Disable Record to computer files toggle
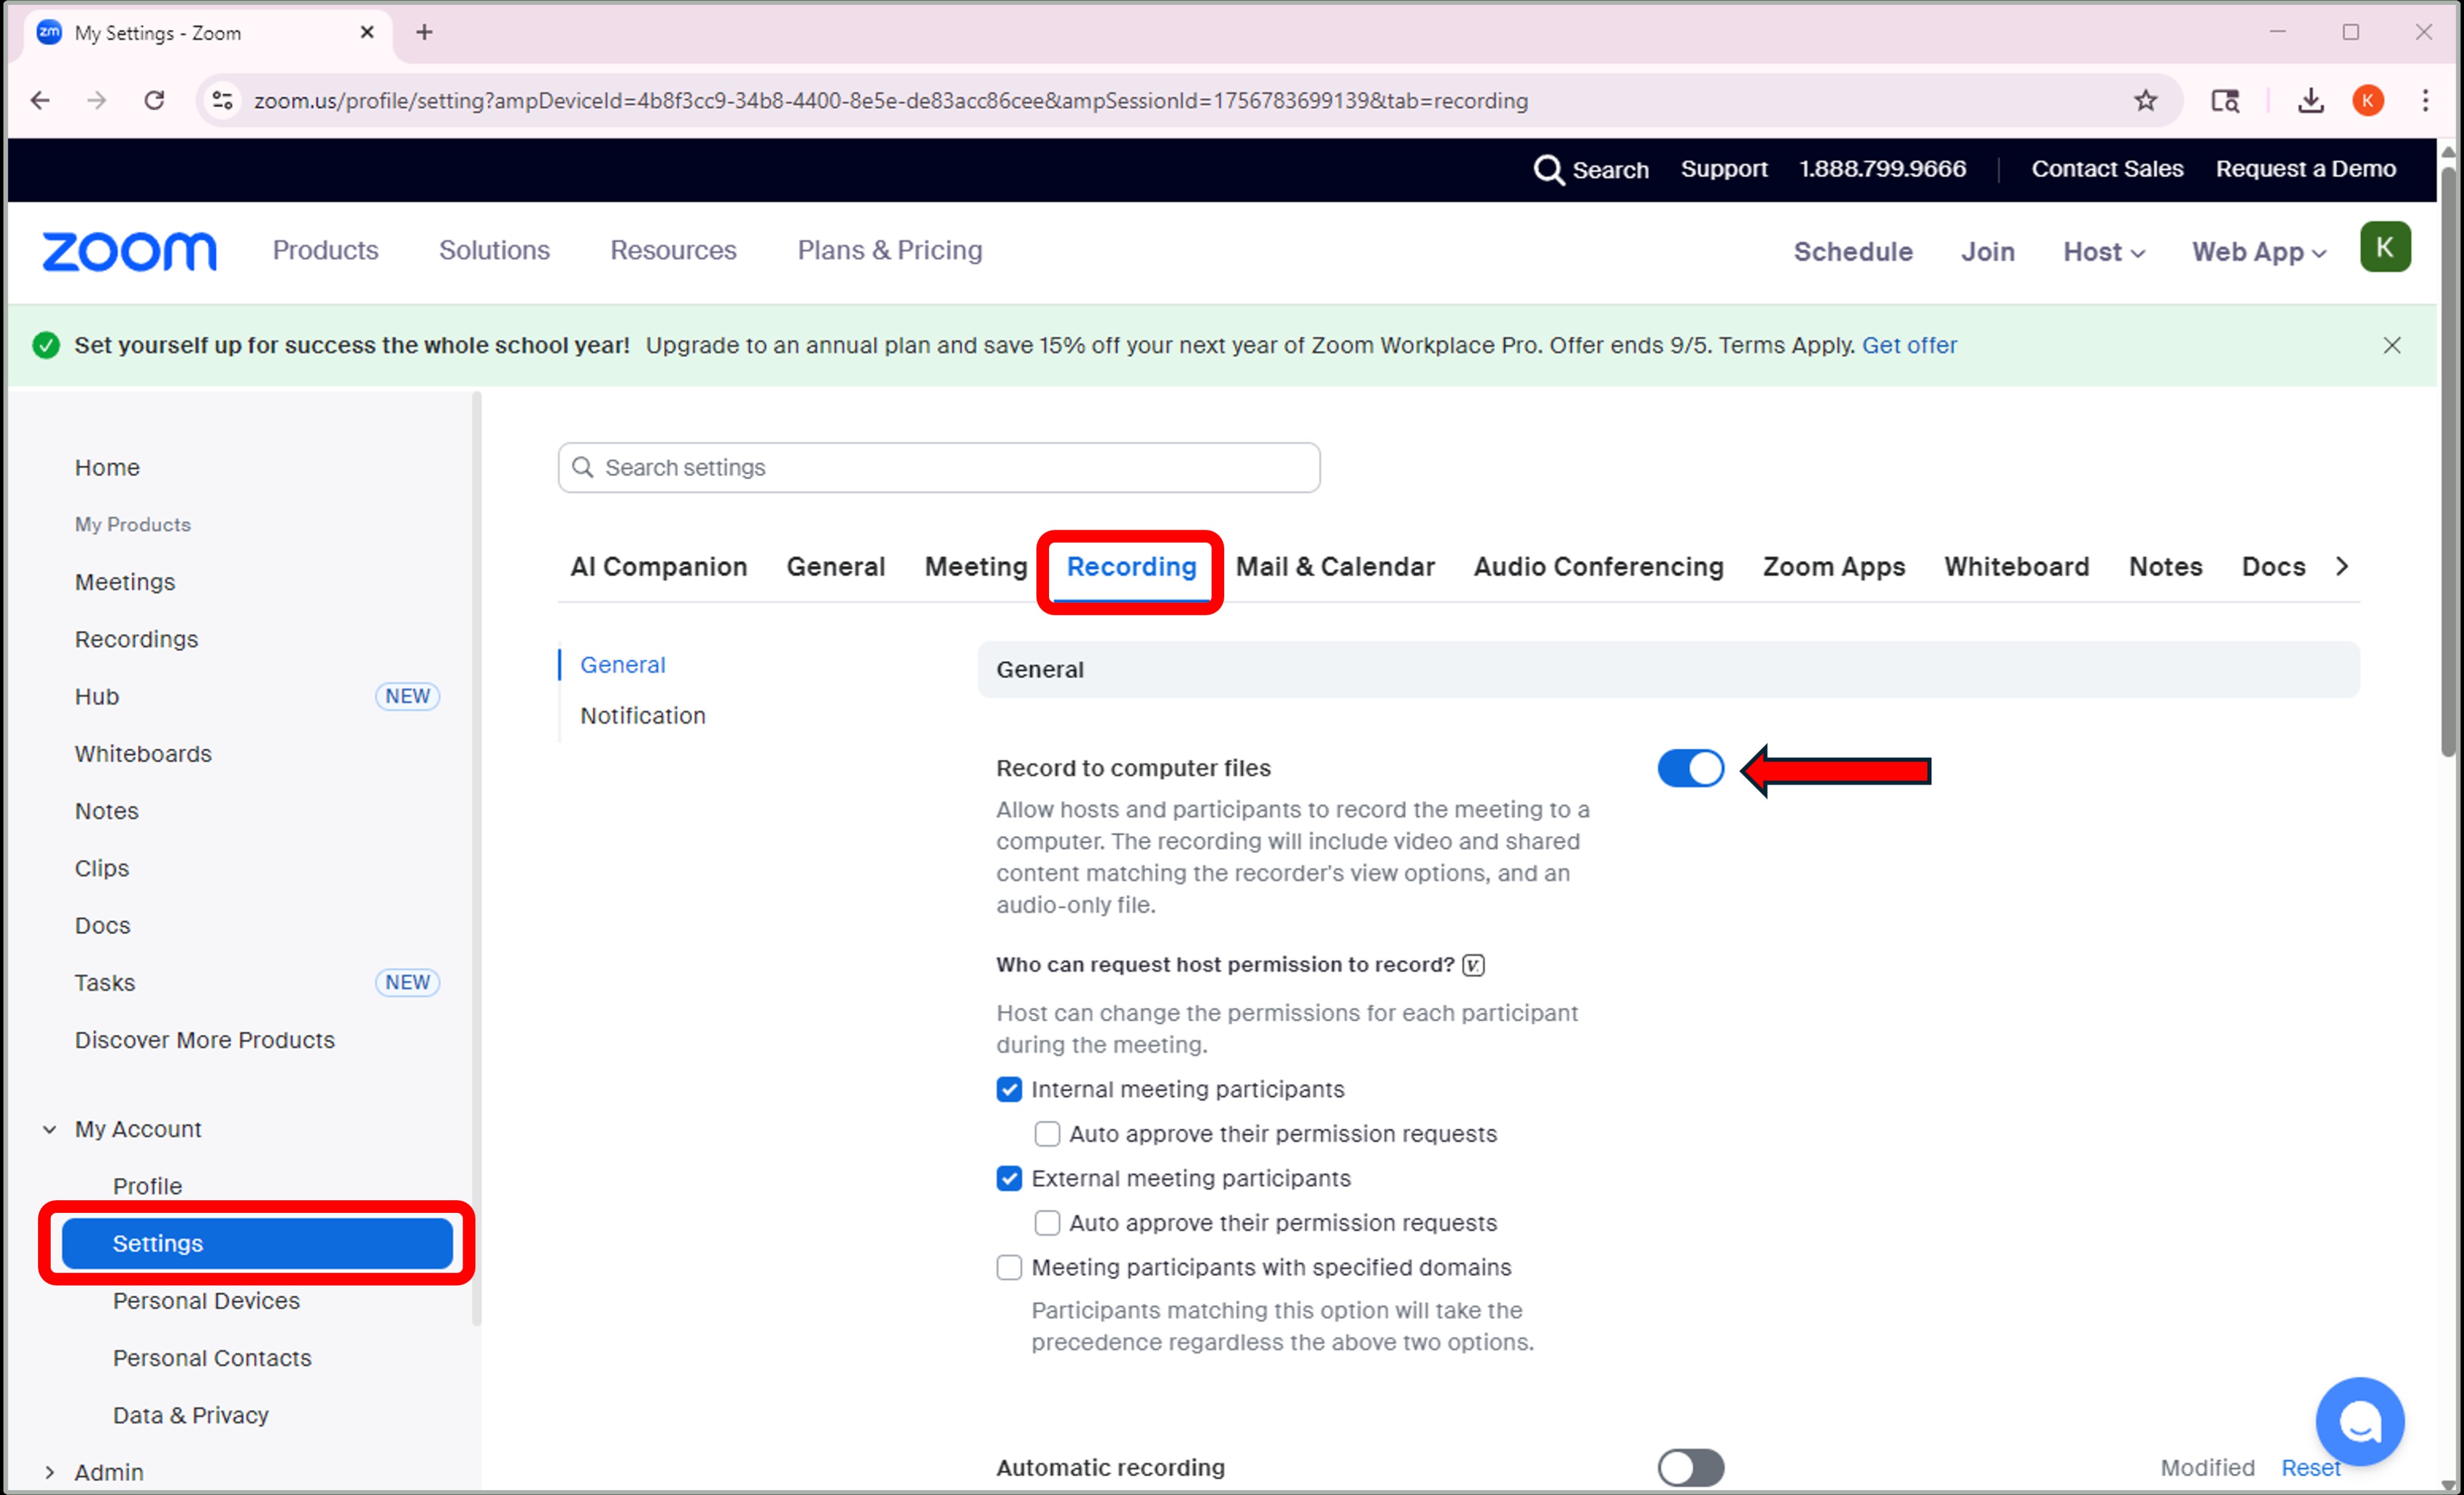 1690,768
